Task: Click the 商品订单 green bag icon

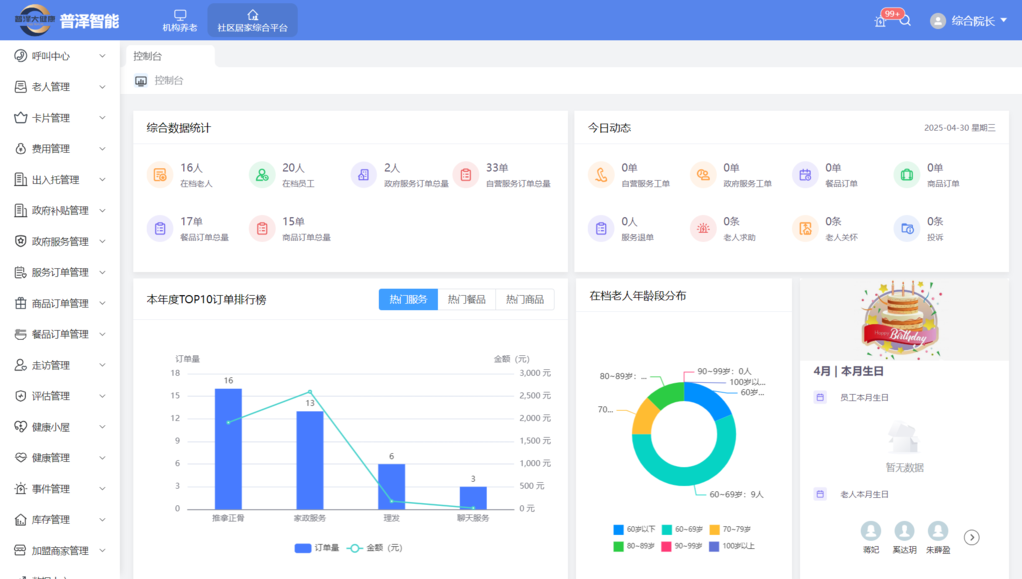Action: 907,175
